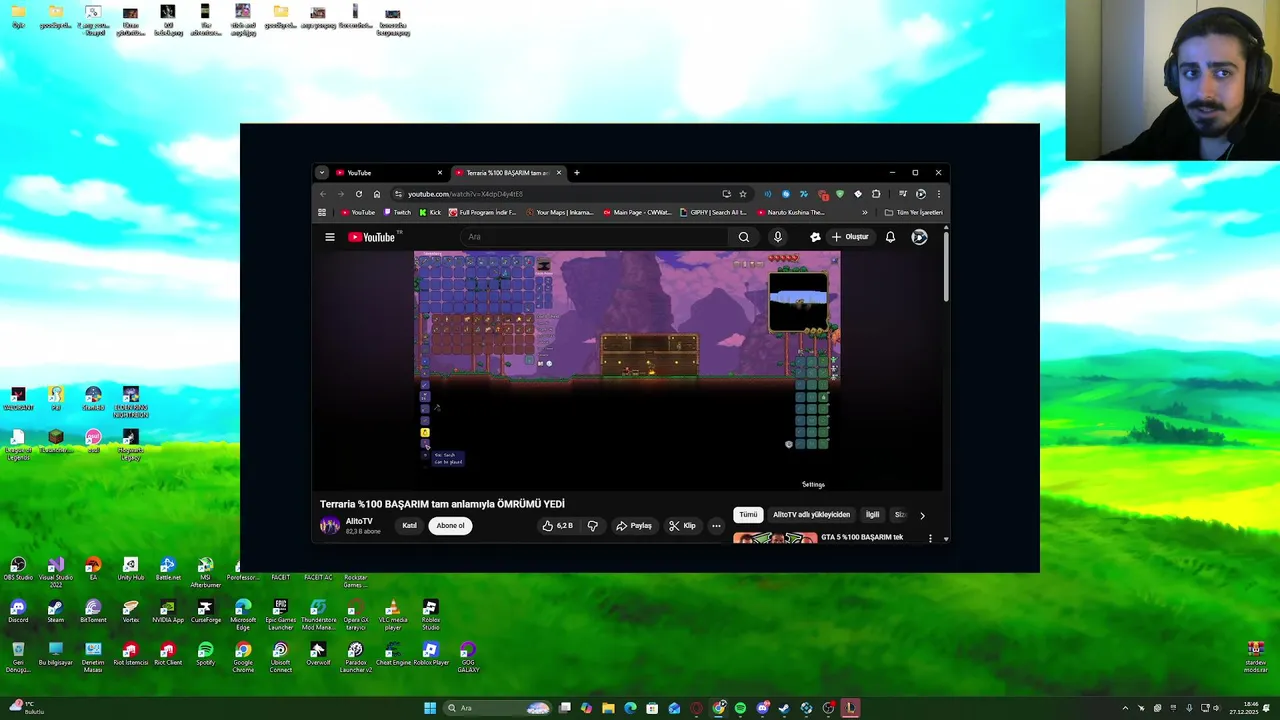
Task: Like the video showing 6,2 B
Action: [558, 525]
